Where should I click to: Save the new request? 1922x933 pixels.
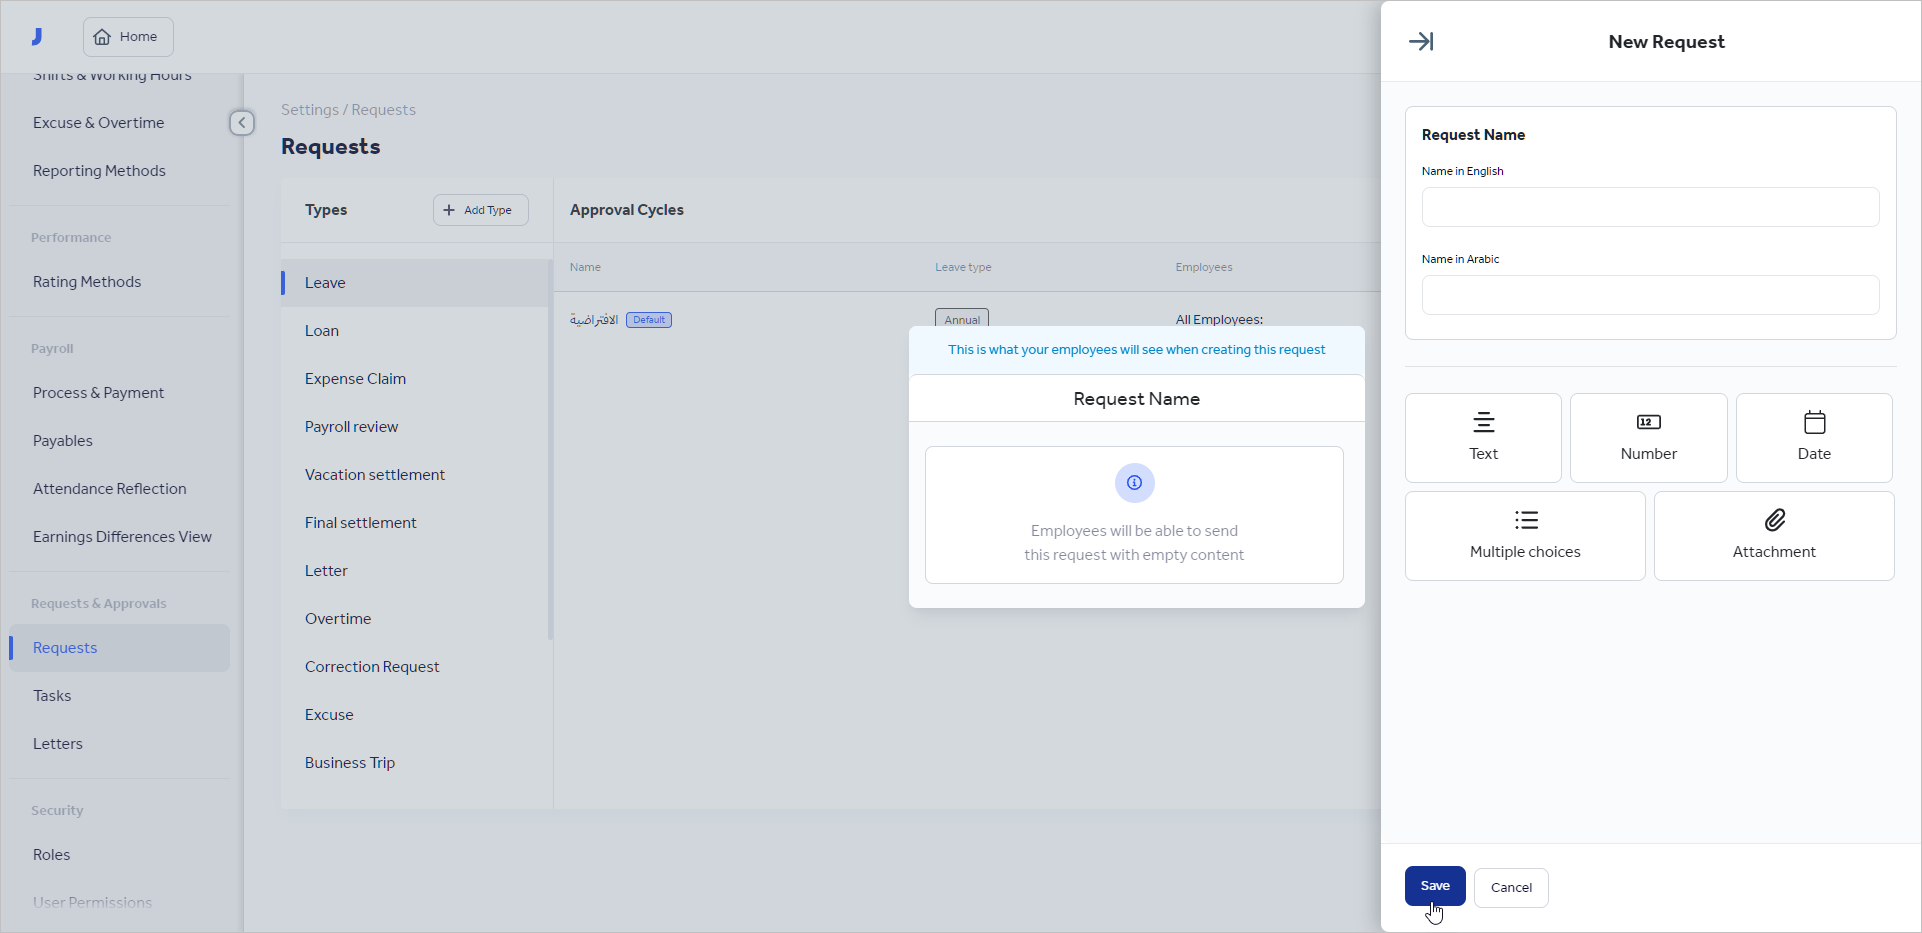[x=1435, y=886]
